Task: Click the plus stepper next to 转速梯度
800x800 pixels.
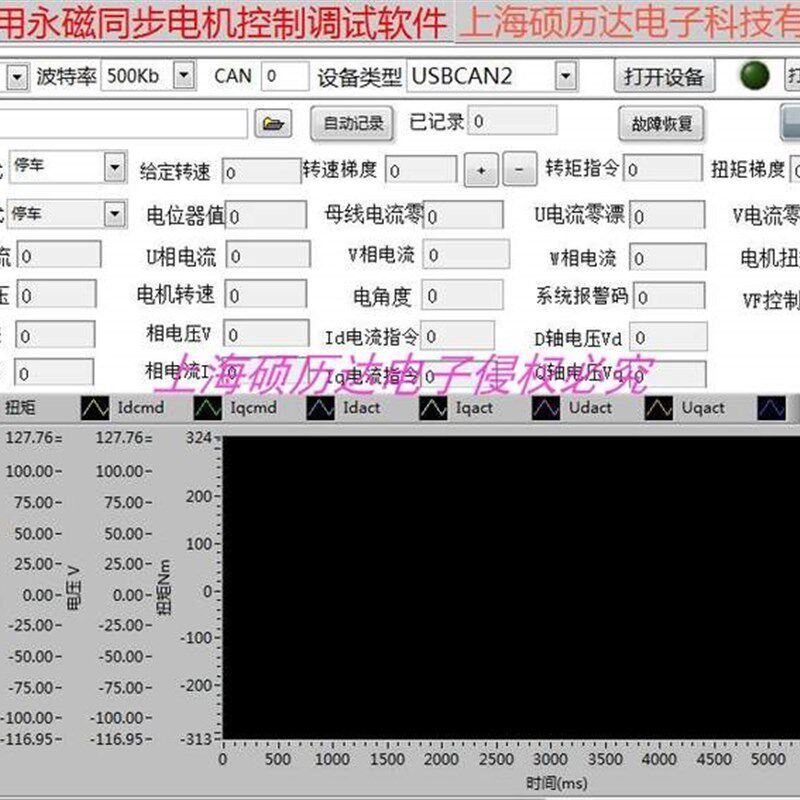Action: click(480, 168)
